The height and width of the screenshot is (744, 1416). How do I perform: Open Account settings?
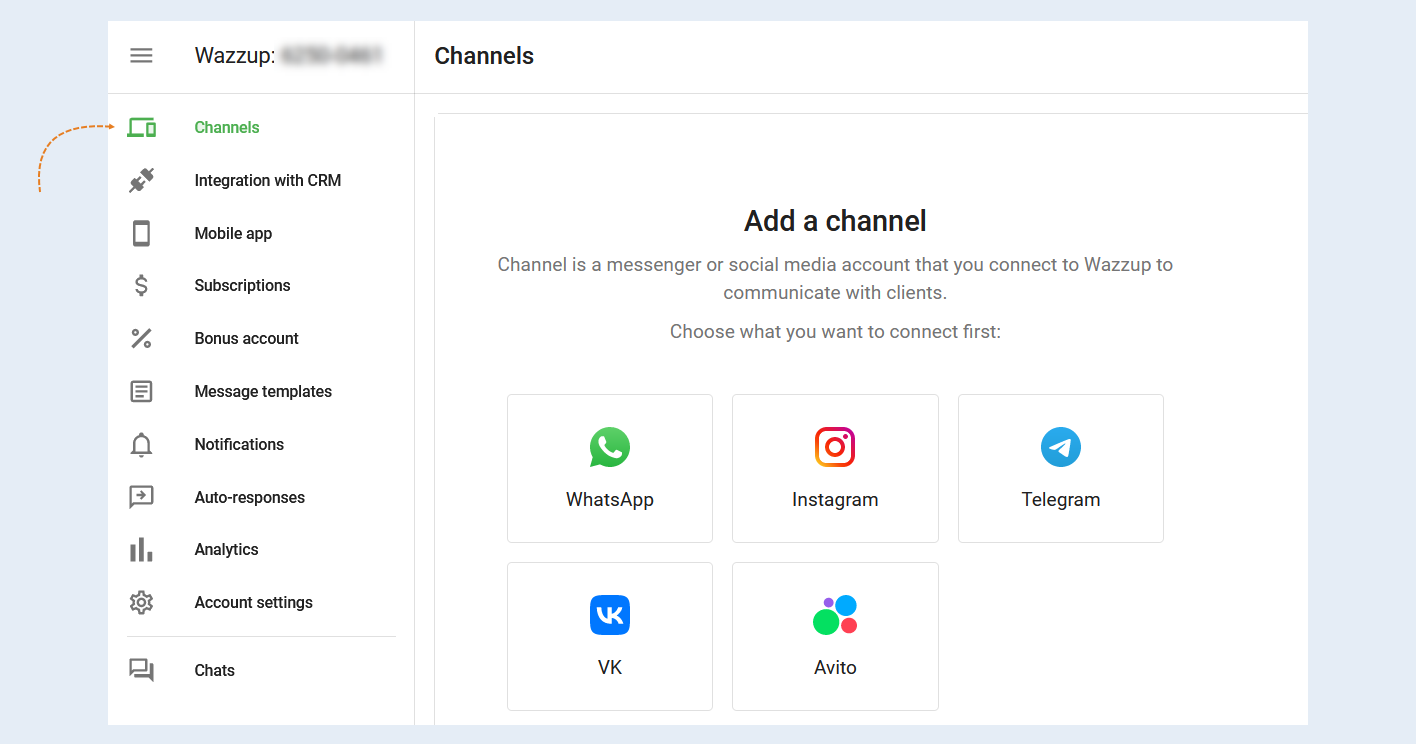pos(253,603)
